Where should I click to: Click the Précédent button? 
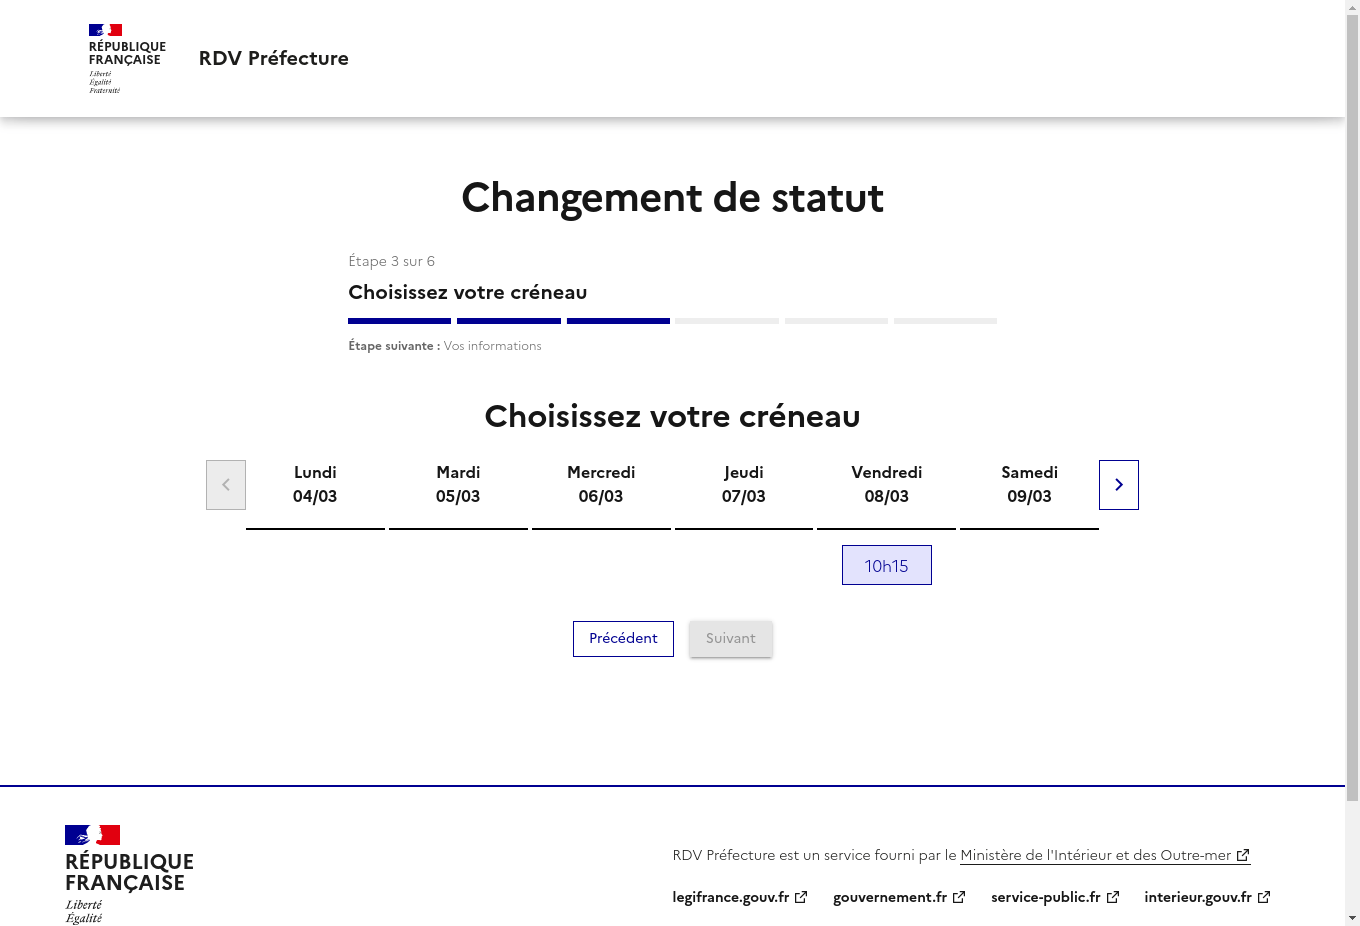pos(623,639)
